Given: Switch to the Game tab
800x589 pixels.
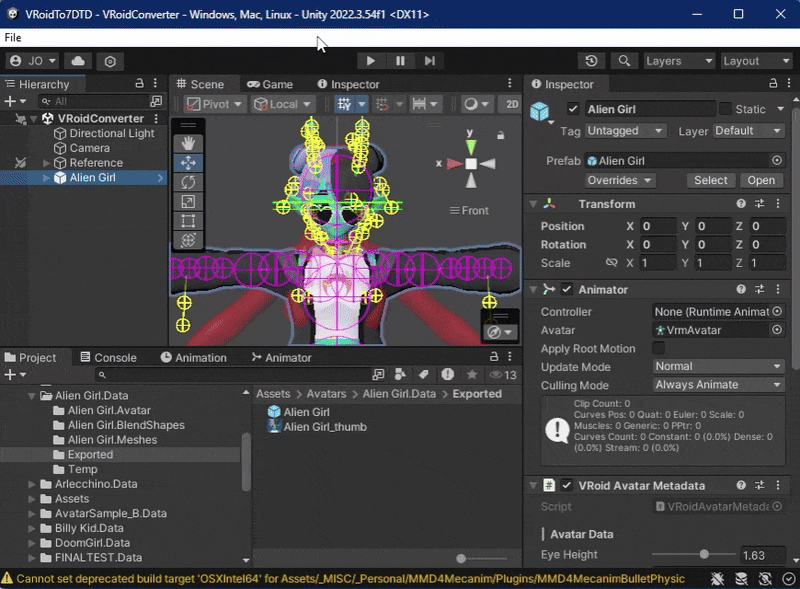Looking at the screenshot, I should tap(270, 84).
